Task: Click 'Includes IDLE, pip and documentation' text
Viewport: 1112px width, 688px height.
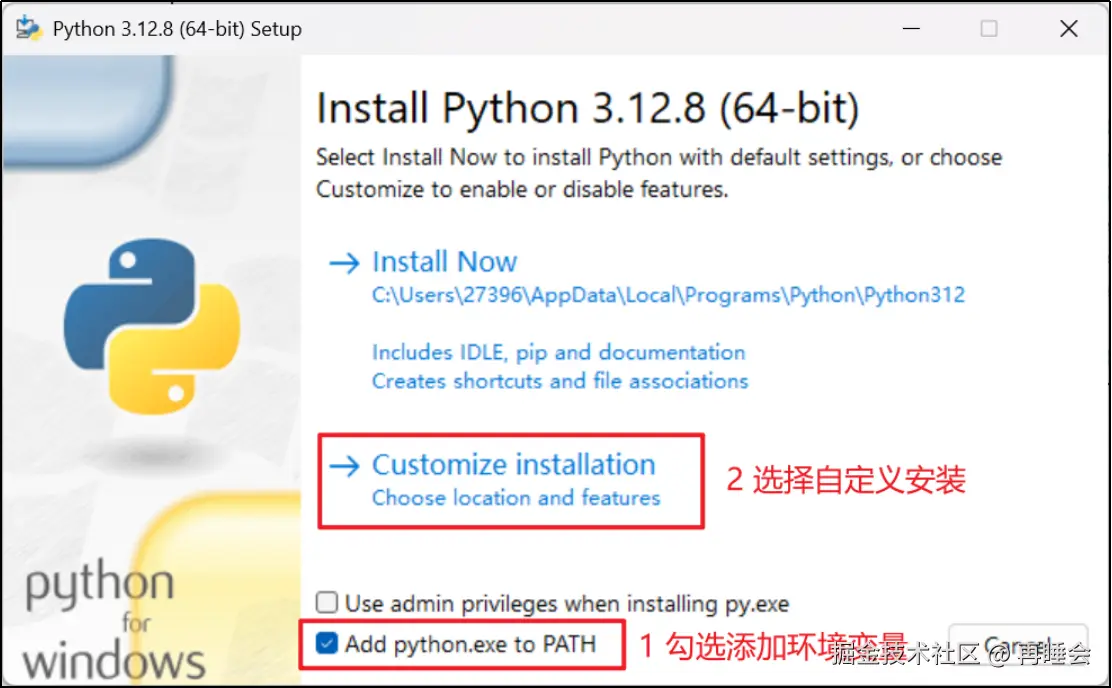Action: 559,353
